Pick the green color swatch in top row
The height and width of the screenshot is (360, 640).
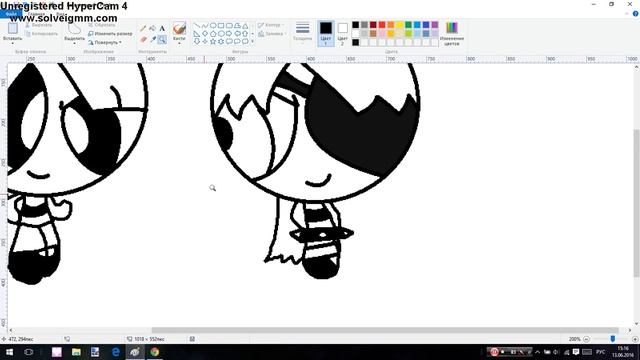408,25
